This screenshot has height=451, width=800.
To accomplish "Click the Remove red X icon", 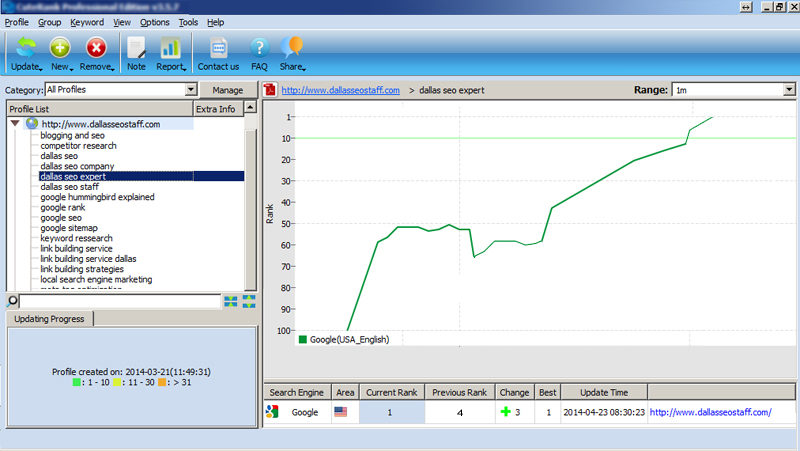I will coord(96,48).
